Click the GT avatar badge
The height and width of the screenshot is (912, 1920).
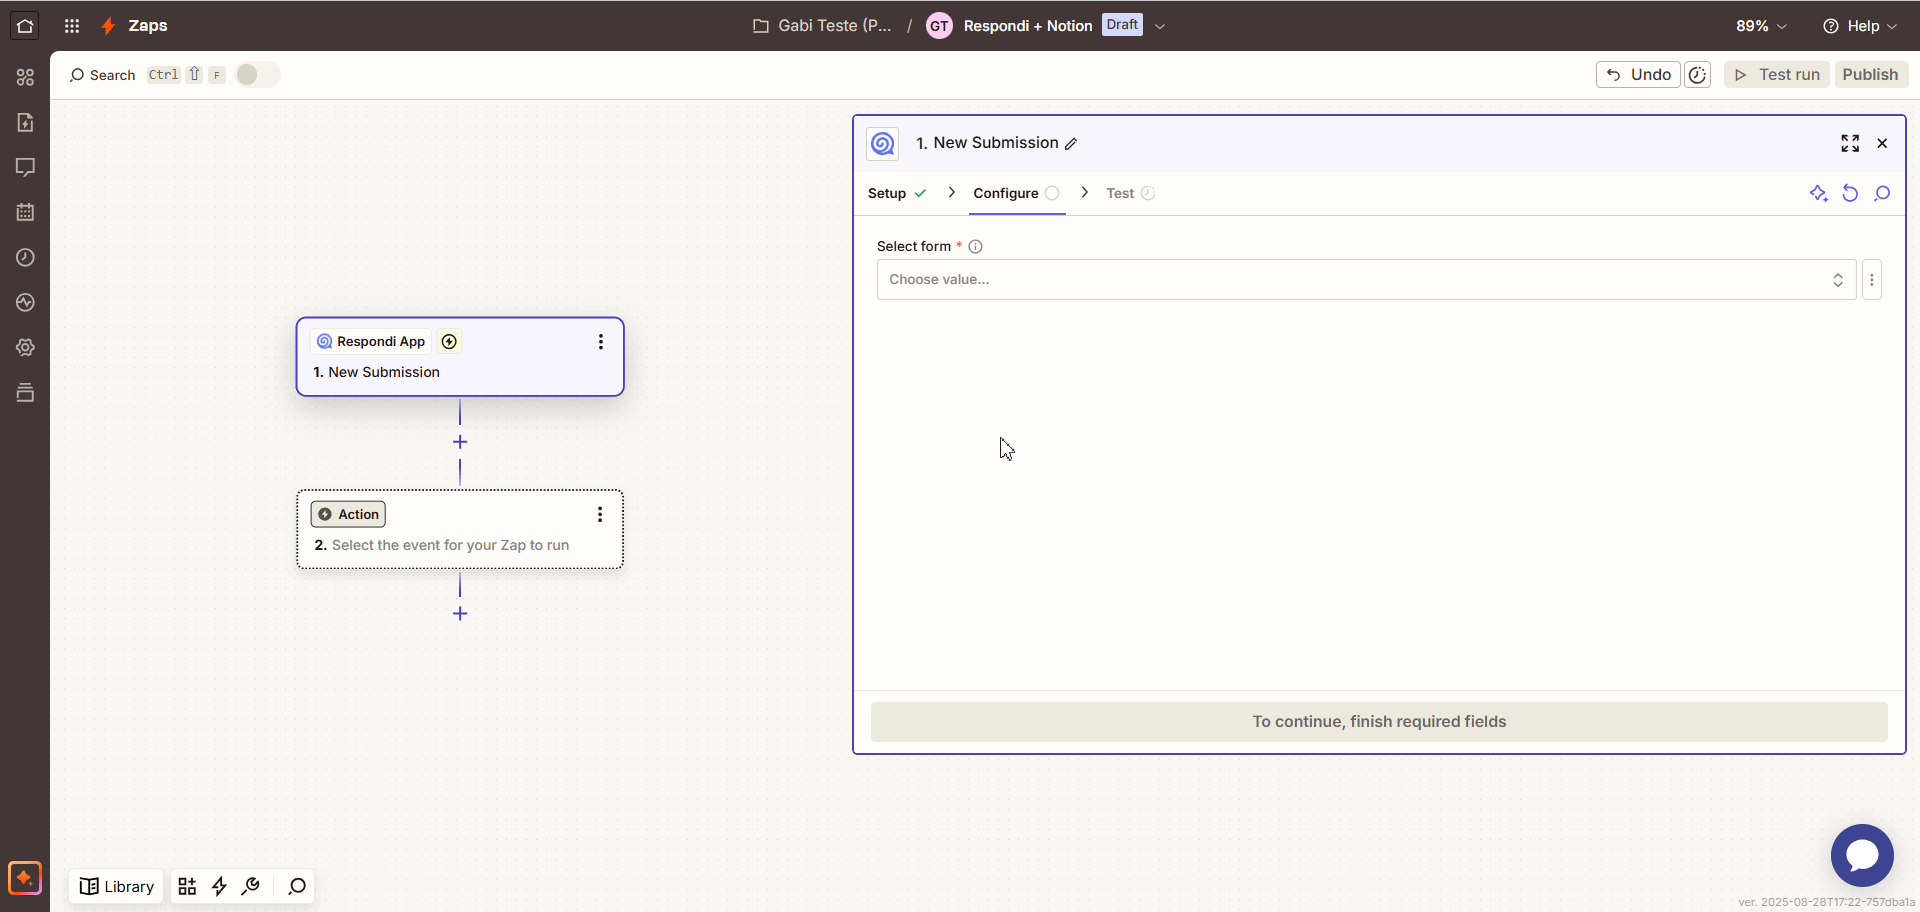point(939,26)
